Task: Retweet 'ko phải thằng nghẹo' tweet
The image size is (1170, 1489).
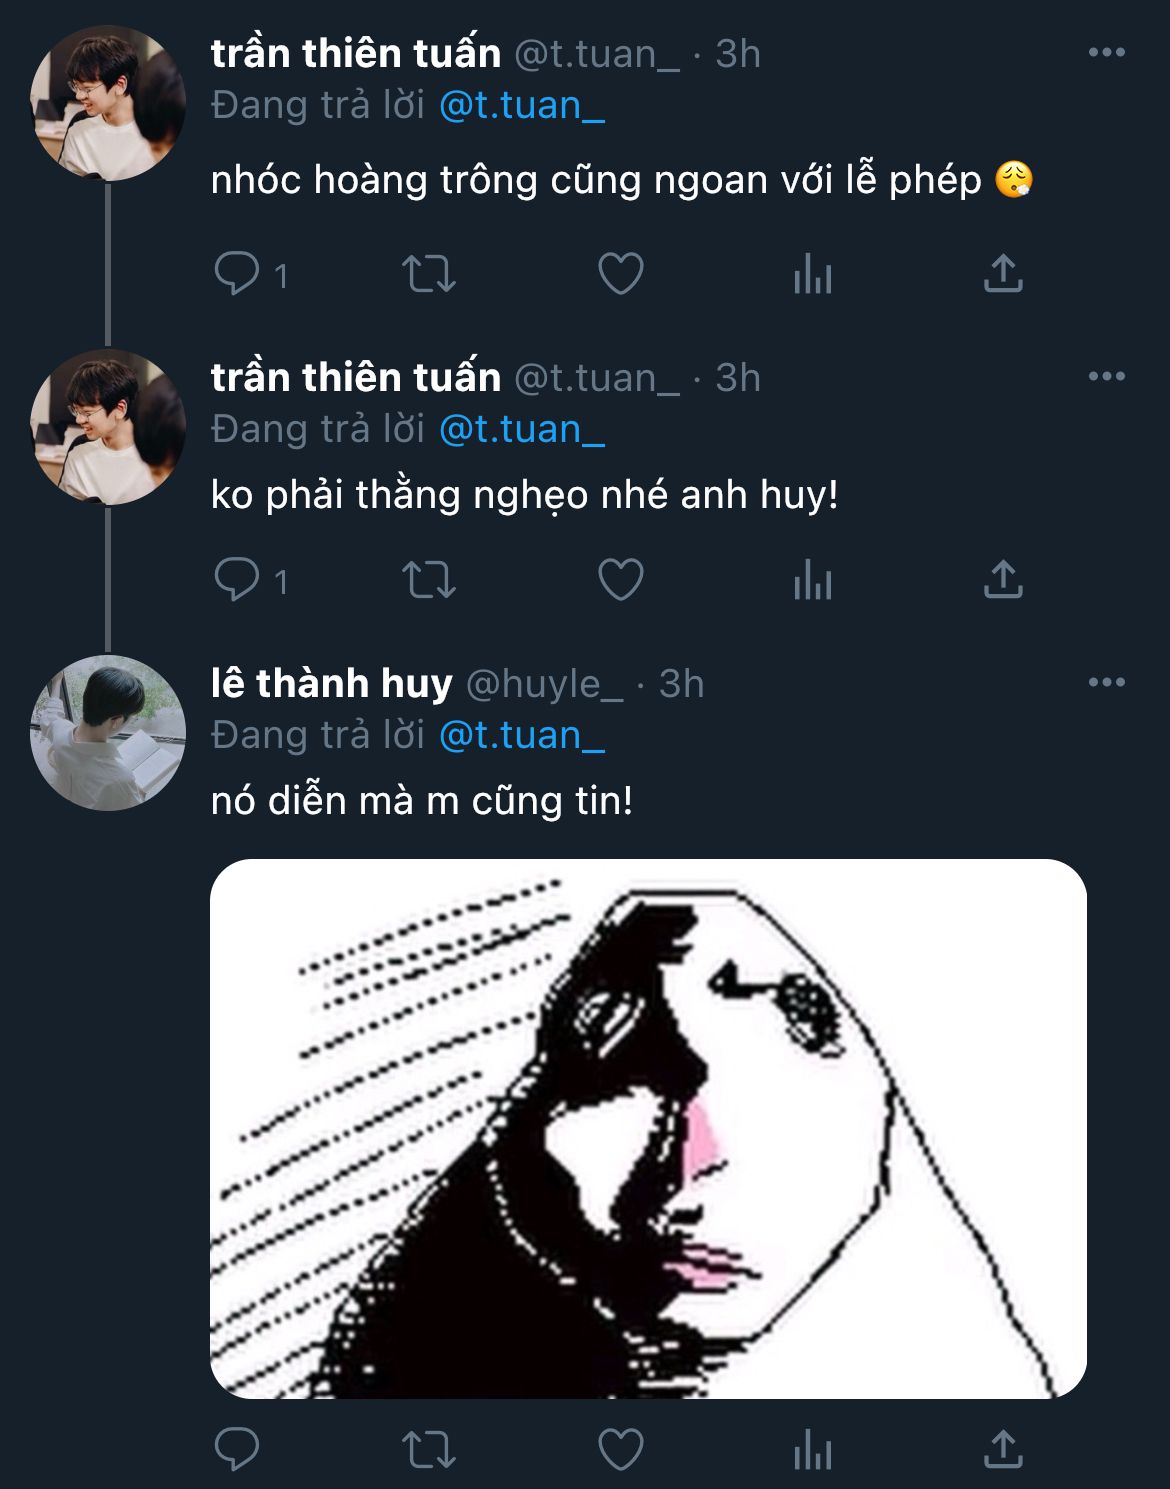Action: tap(428, 579)
